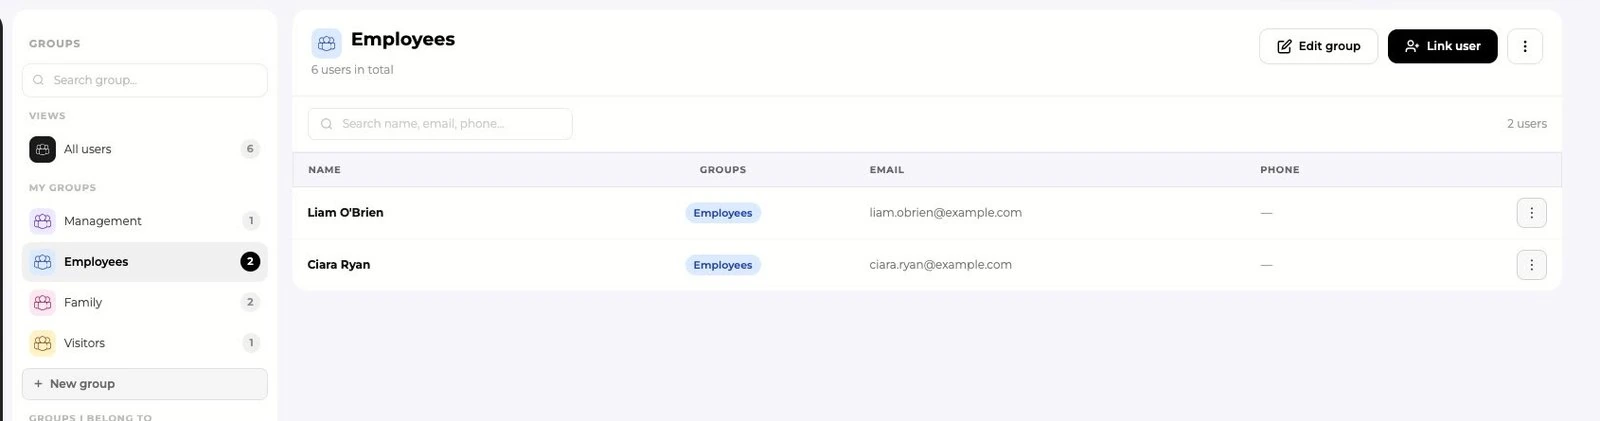
Task: Click Employees tag in Ciara Ryan row
Action: (723, 265)
